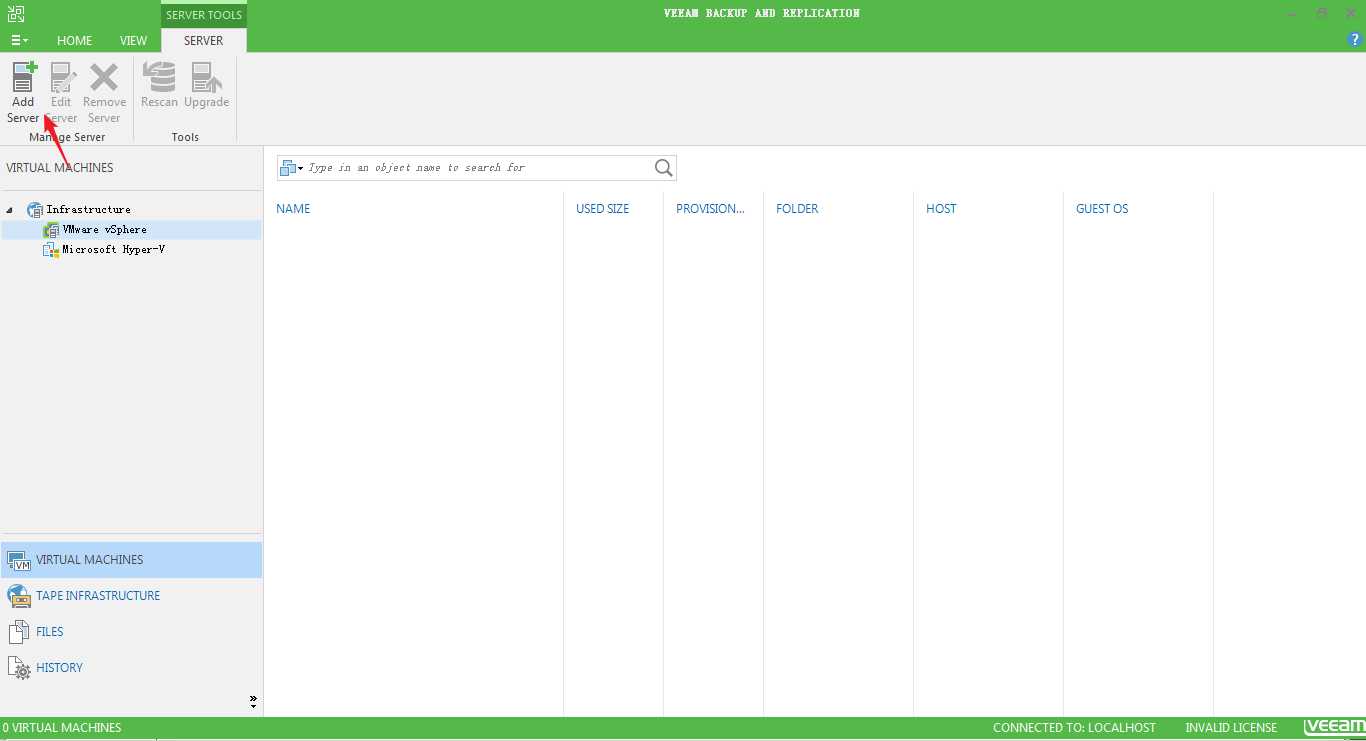
Task: Click the Tape Infrastructure pane icon
Action: 19,596
